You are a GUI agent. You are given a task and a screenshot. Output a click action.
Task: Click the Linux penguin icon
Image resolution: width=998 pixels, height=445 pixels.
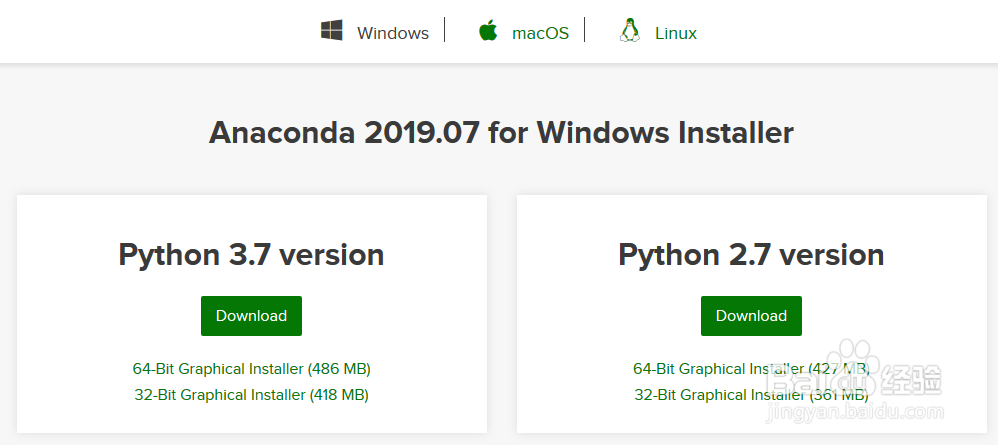[x=629, y=30]
